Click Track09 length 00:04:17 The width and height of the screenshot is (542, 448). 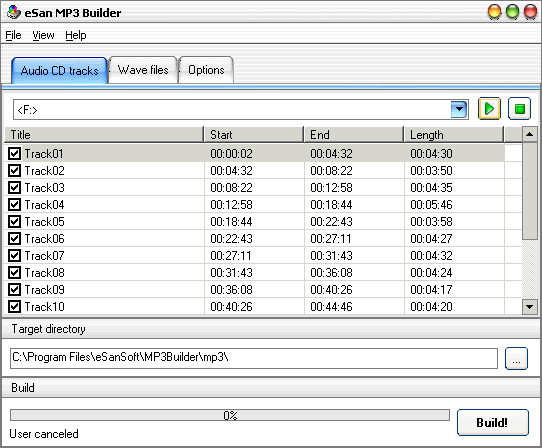click(431, 290)
